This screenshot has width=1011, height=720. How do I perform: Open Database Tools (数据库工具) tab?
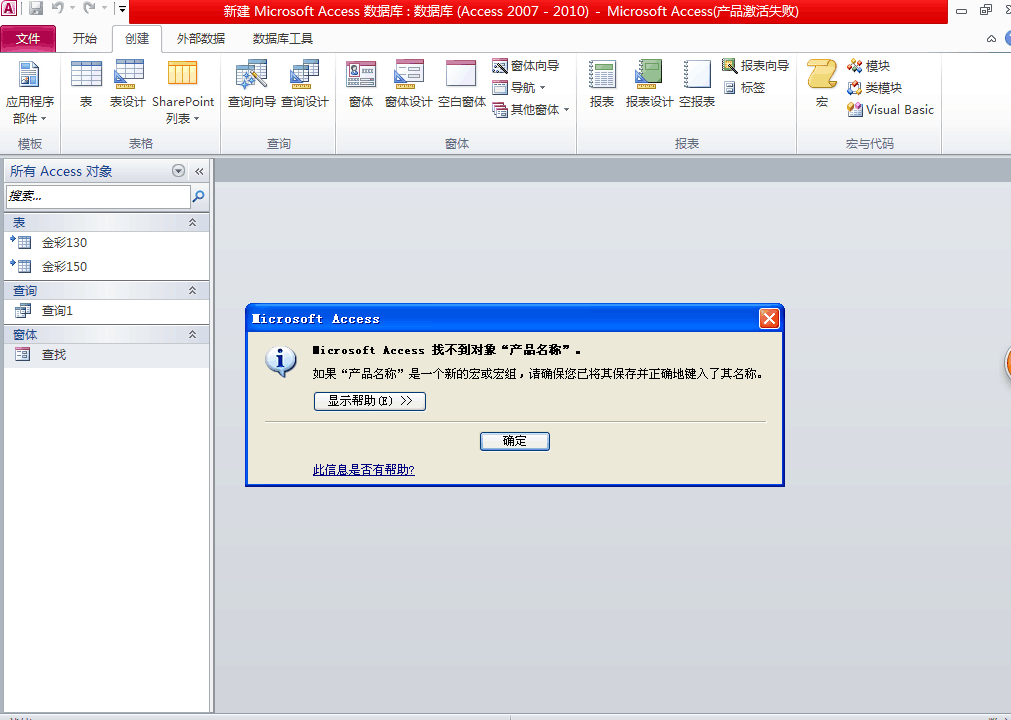click(x=282, y=39)
